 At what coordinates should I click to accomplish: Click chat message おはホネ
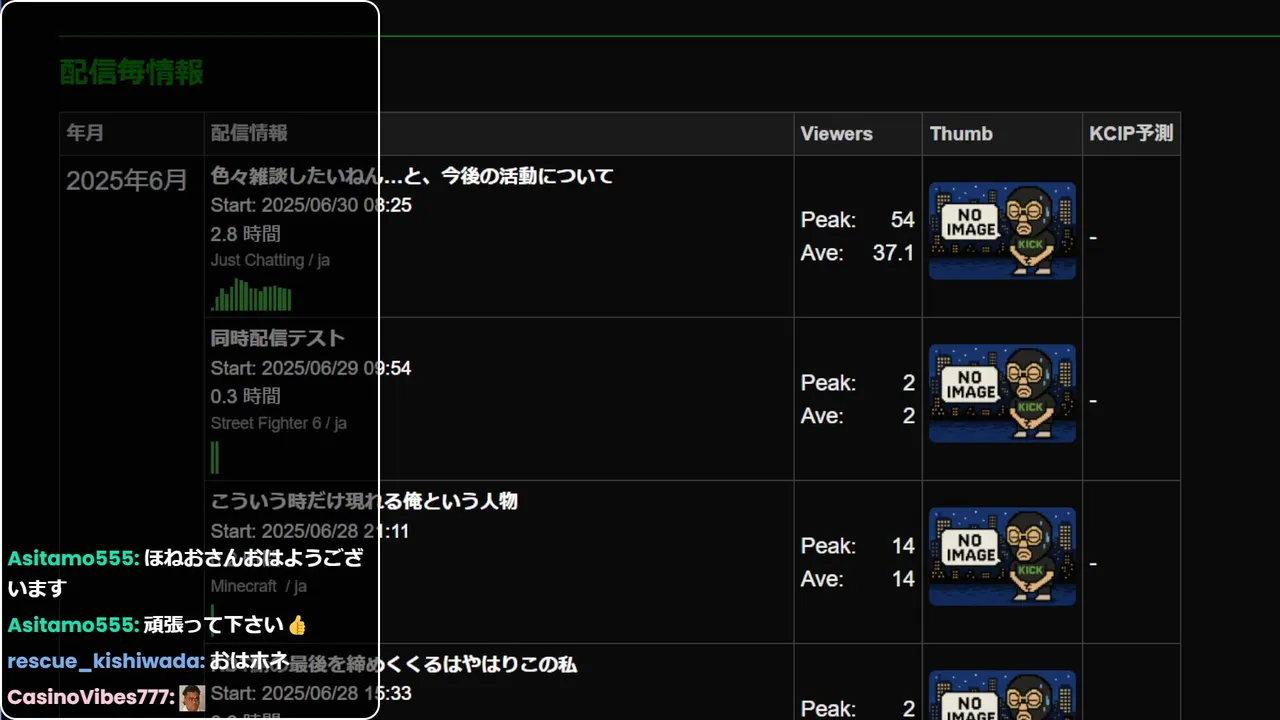250,661
